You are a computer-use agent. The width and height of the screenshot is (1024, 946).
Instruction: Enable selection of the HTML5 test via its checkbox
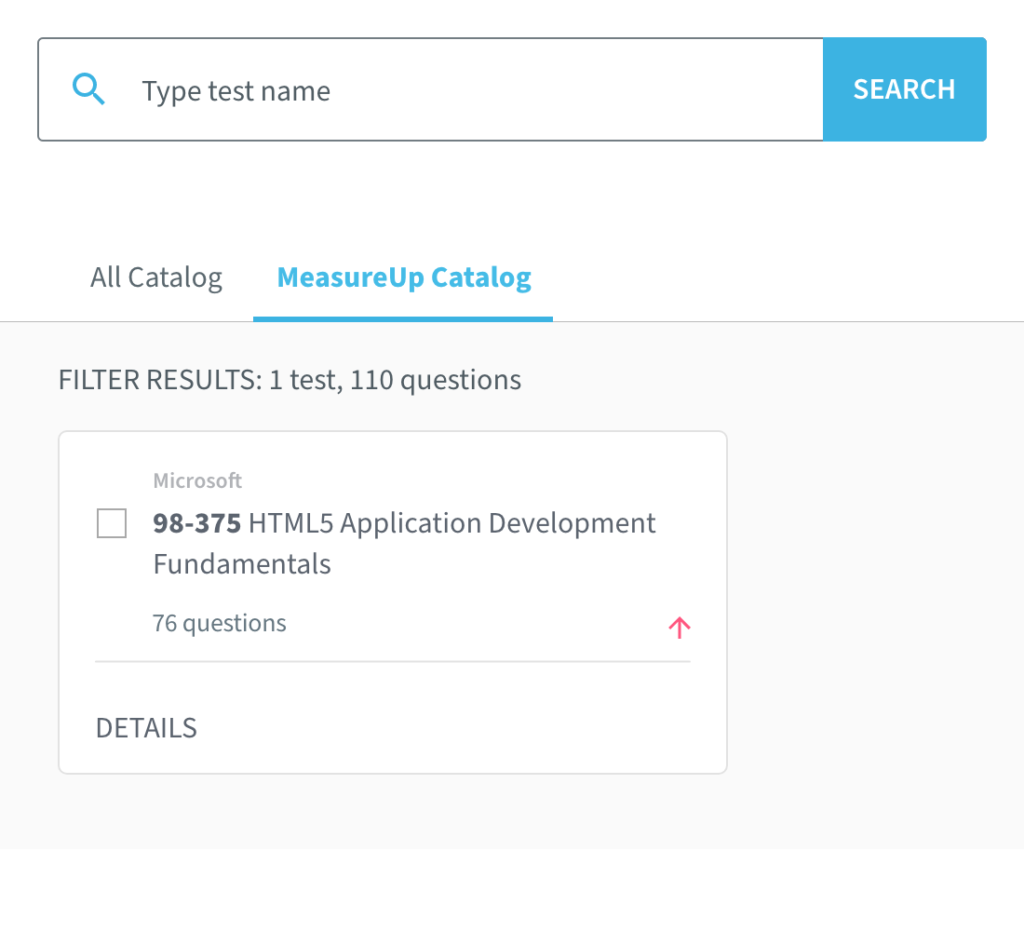pyautogui.click(x=111, y=523)
